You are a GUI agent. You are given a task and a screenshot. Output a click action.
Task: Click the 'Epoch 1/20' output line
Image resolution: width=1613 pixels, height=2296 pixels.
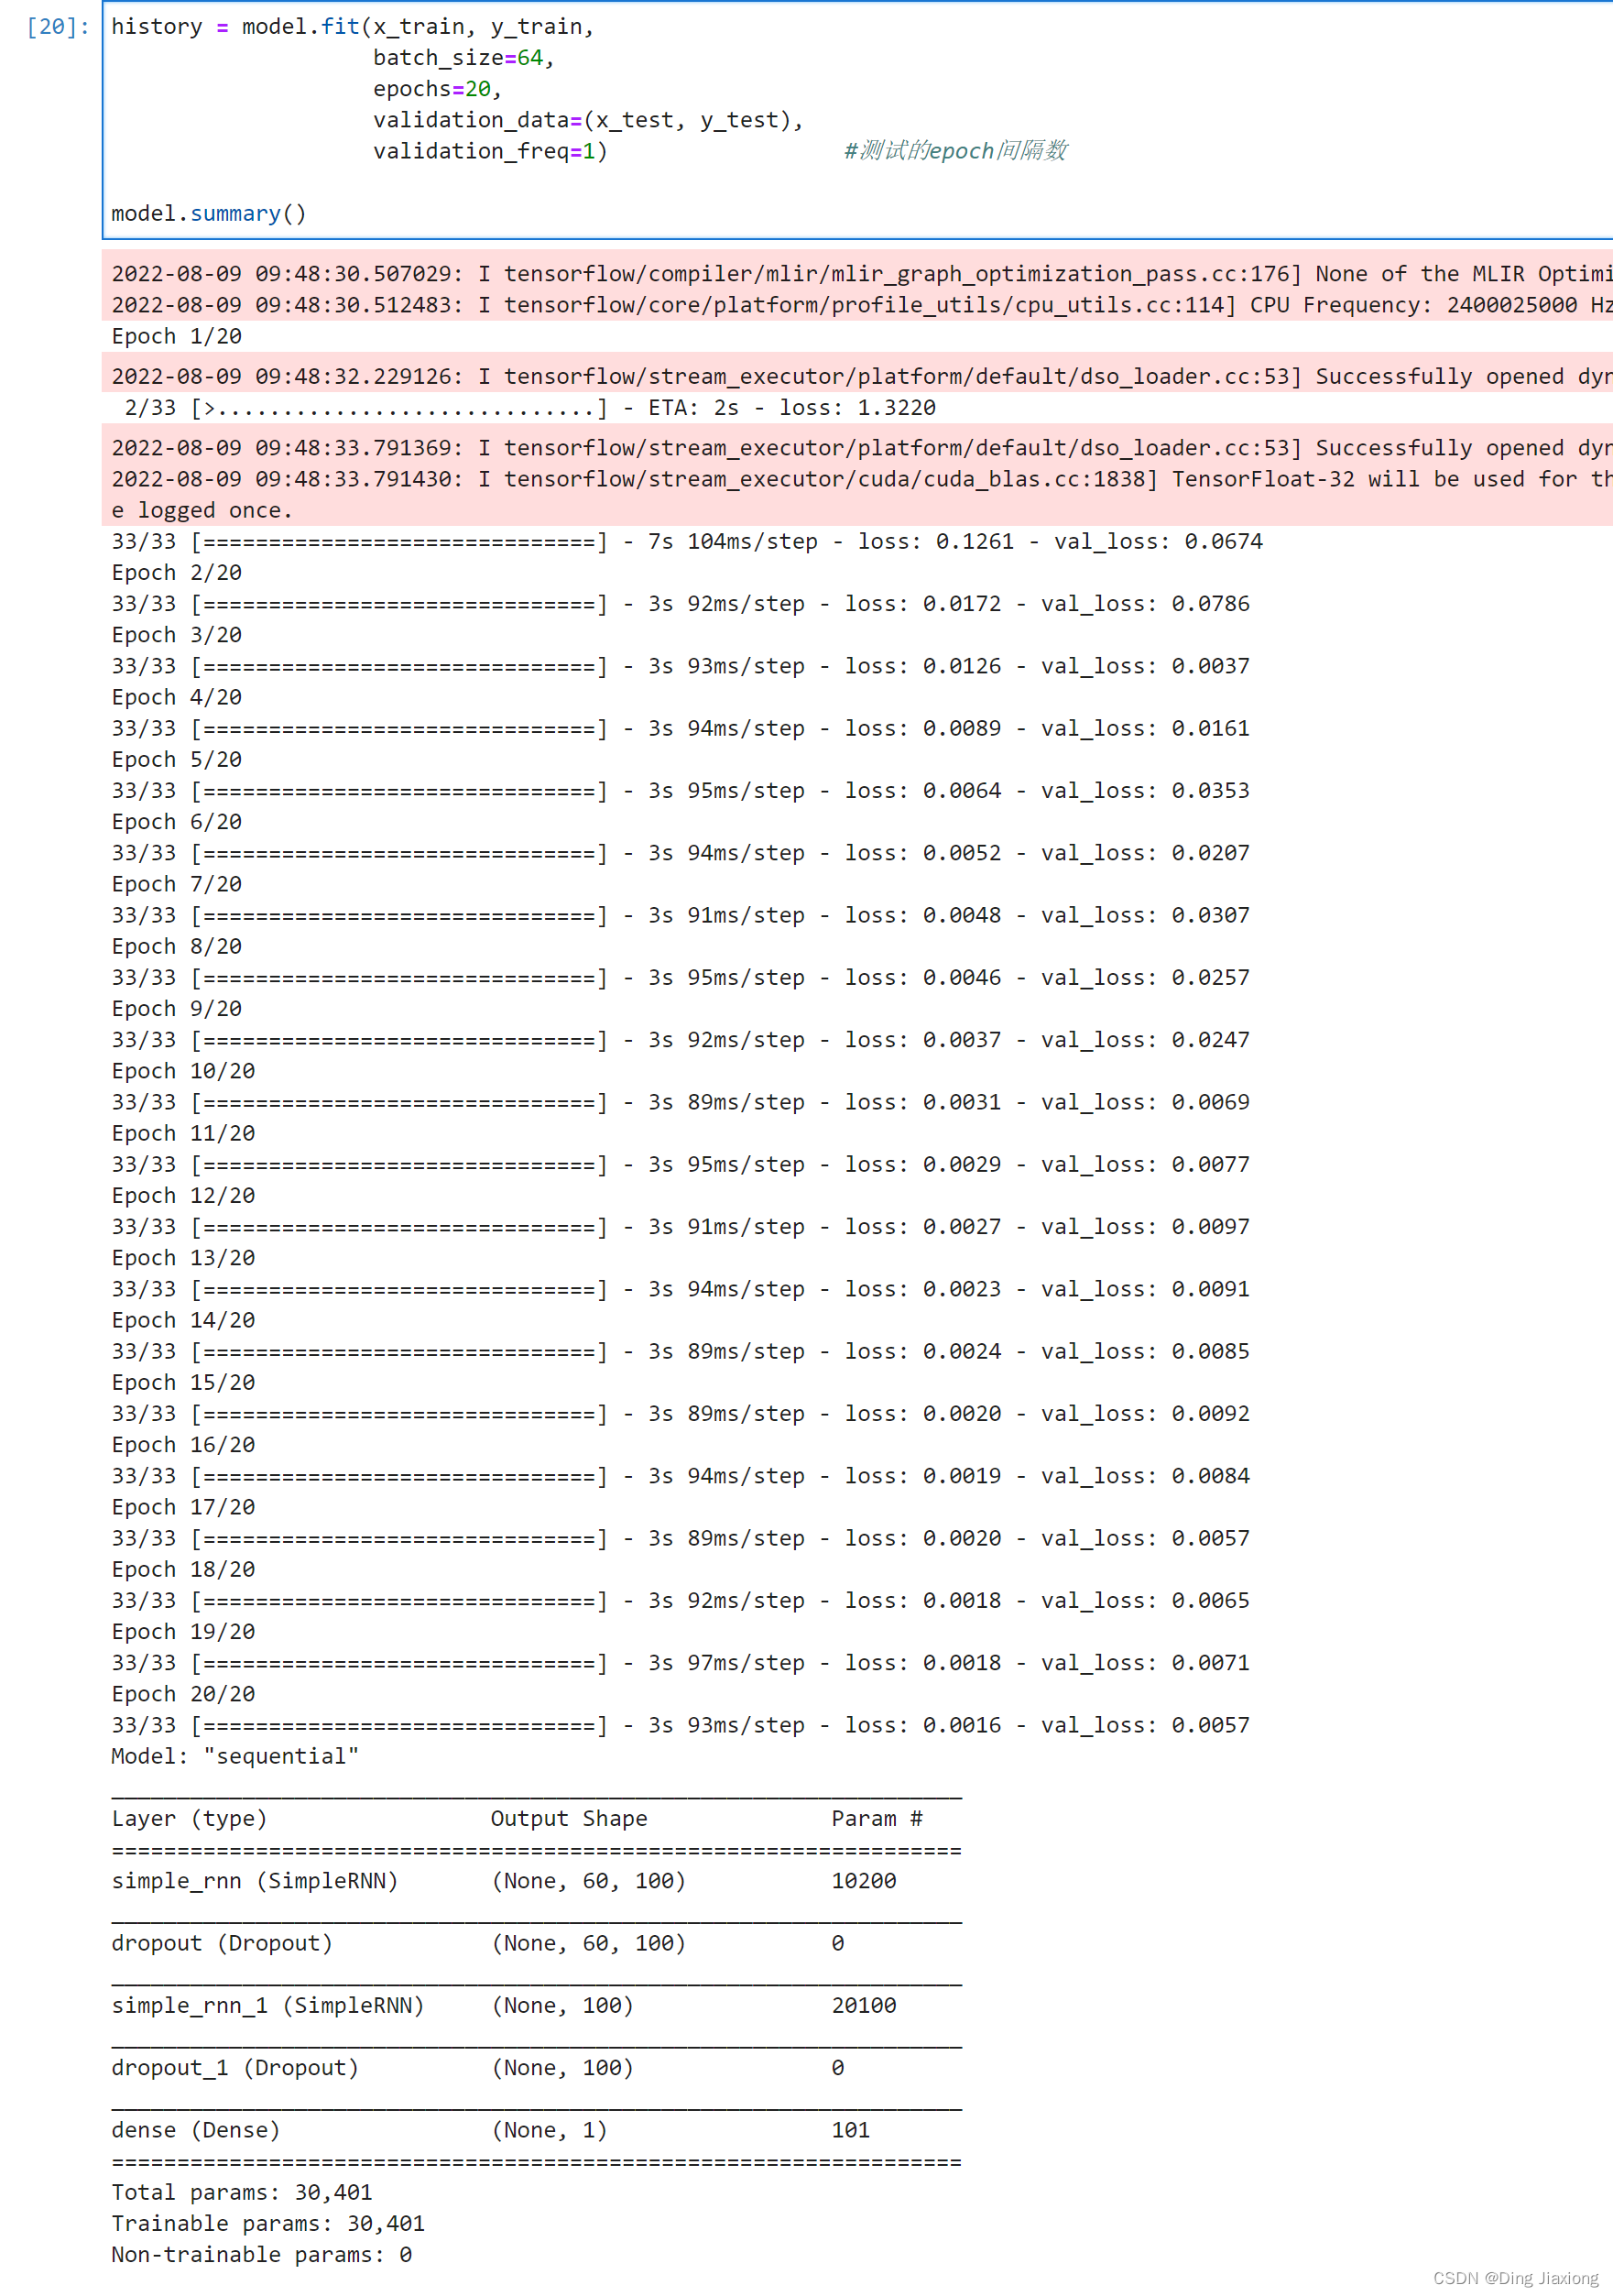click(x=177, y=337)
